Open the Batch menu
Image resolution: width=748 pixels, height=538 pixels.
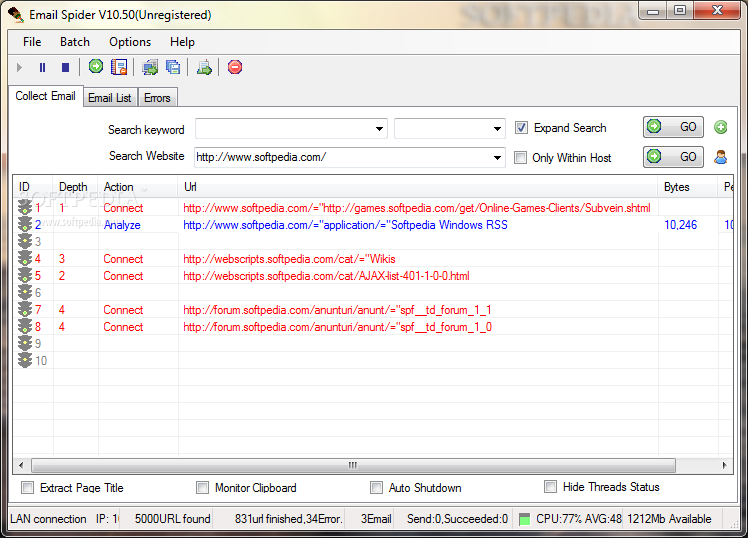tap(75, 42)
